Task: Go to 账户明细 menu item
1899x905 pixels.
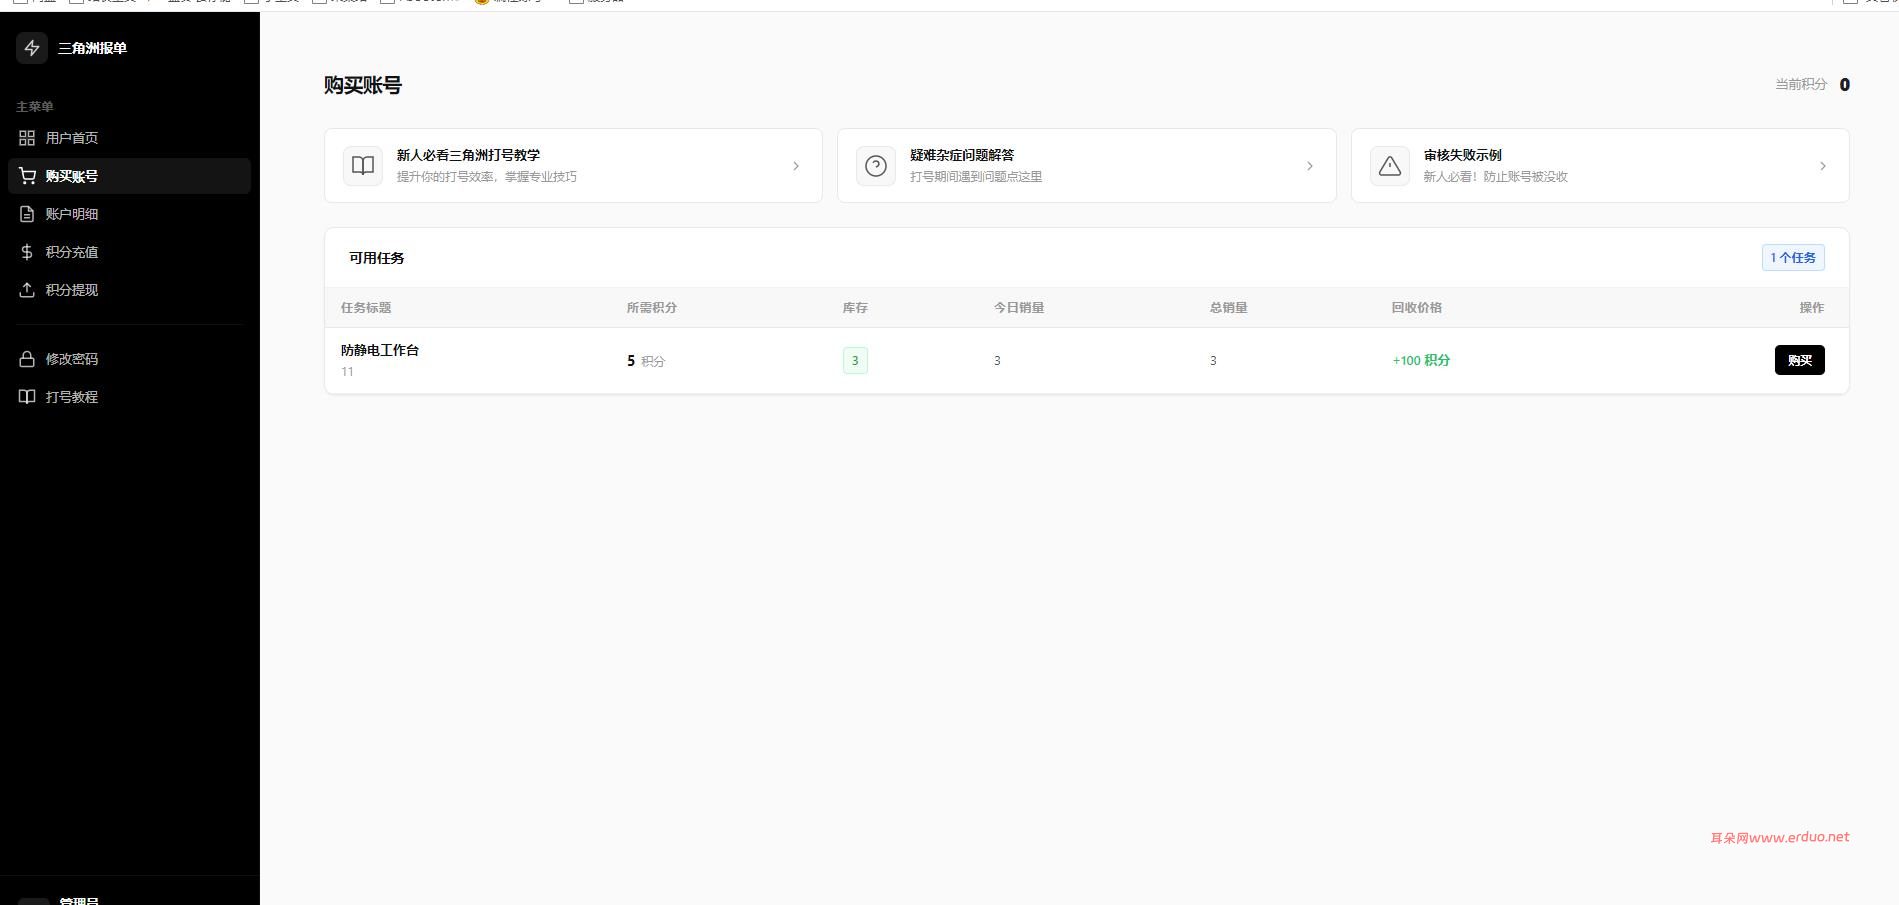Action: tap(129, 214)
